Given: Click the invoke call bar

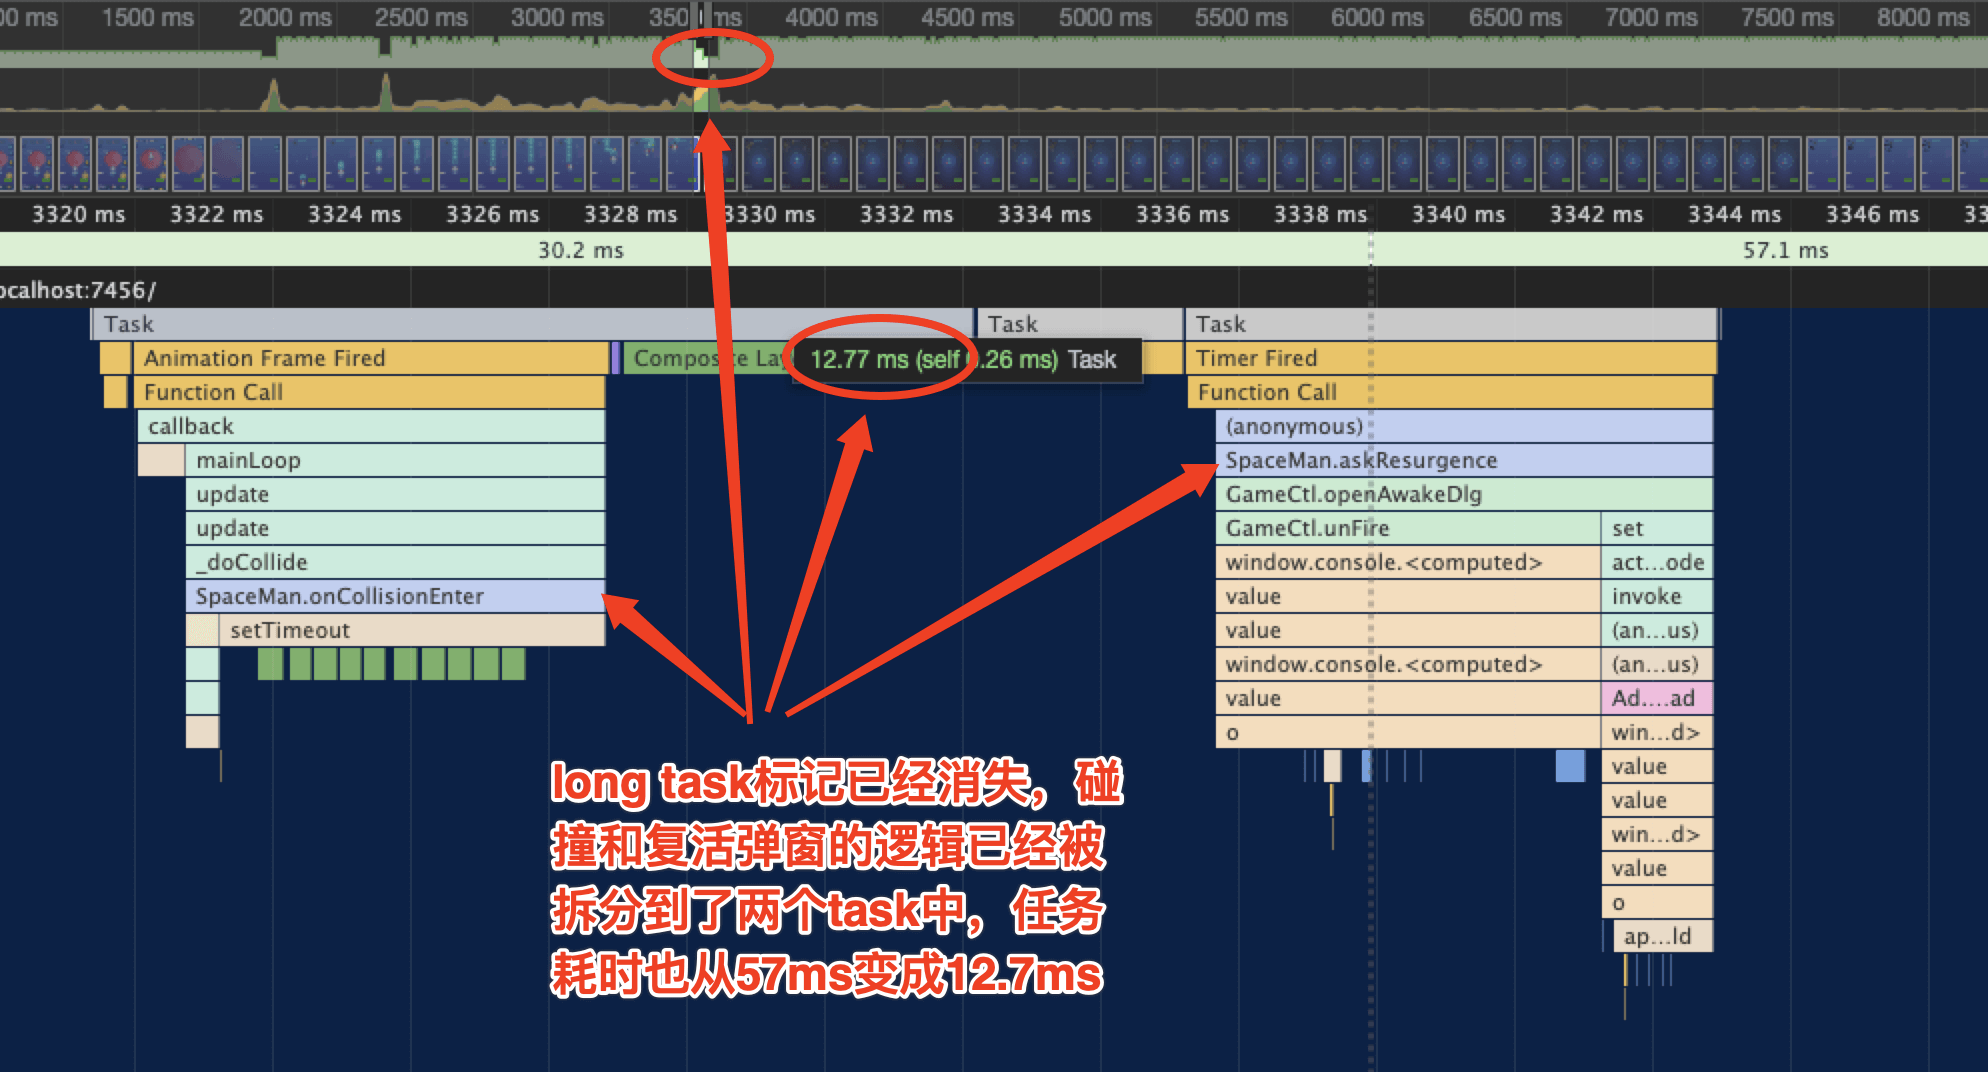Looking at the screenshot, I should point(1656,596).
